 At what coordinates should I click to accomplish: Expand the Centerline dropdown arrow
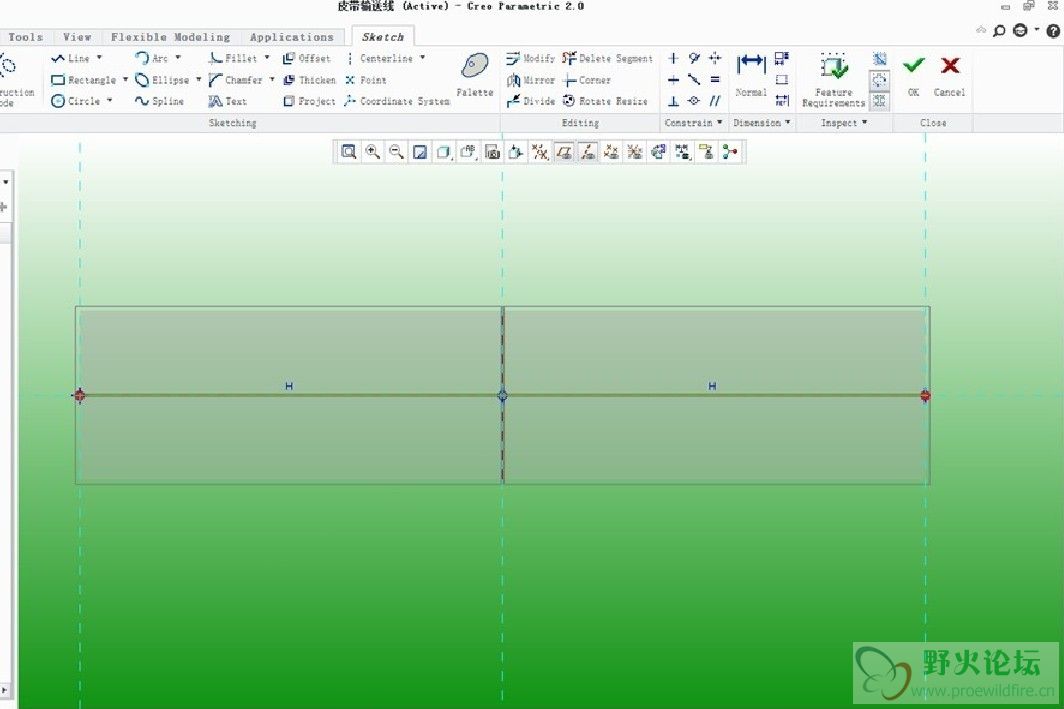point(422,58)
